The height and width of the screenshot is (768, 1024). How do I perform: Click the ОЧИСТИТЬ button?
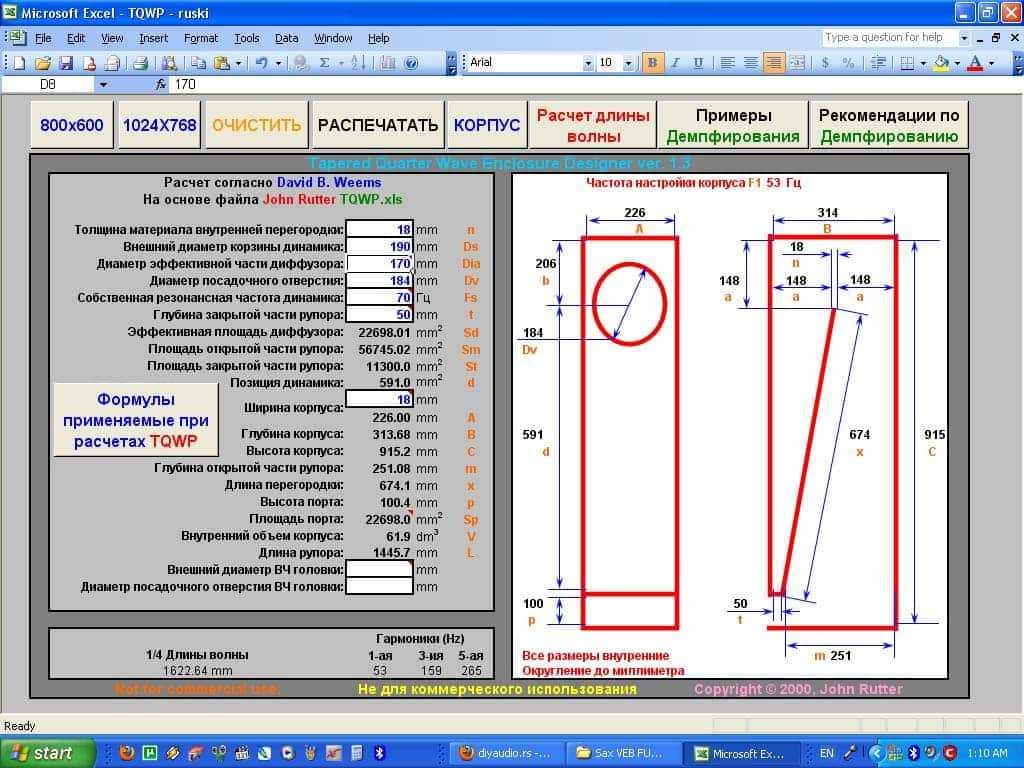(x=257, y=125)
